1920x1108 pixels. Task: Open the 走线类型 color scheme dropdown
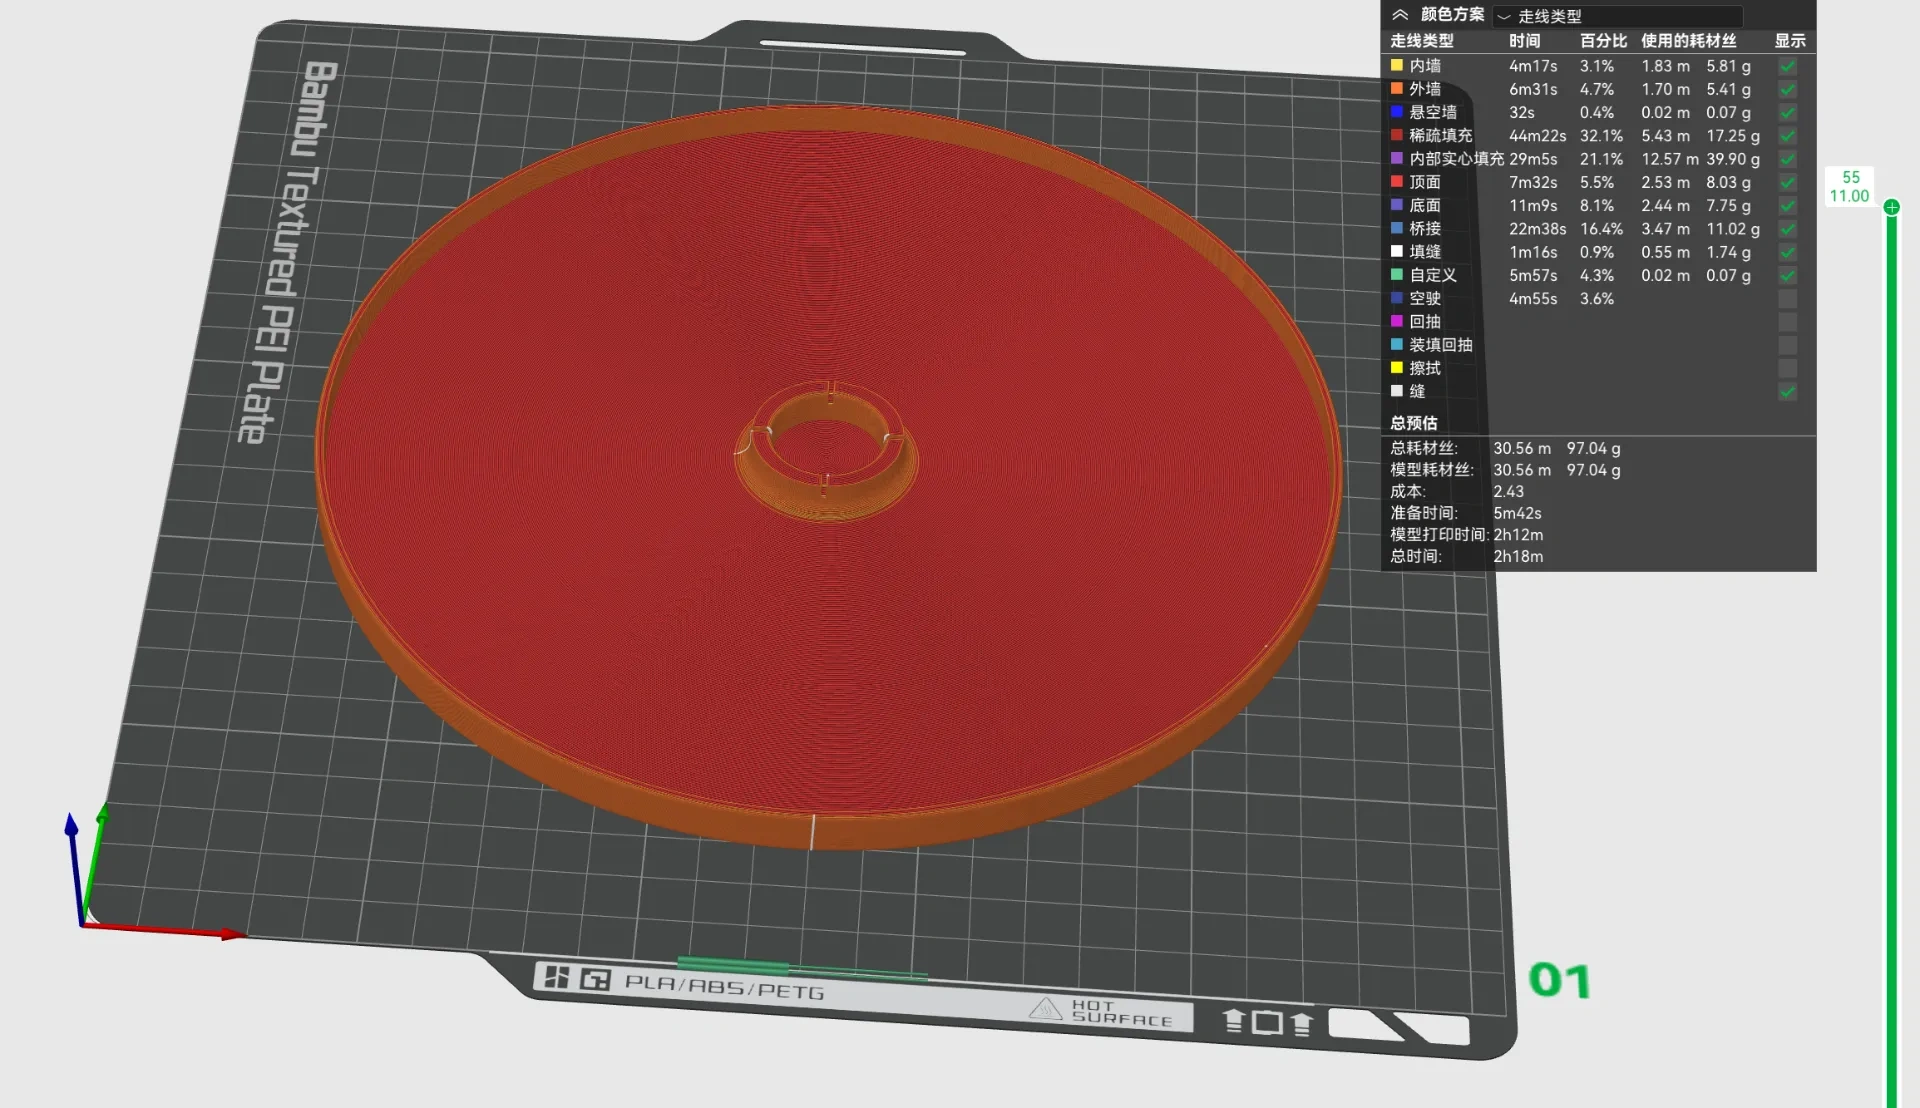tap(1618, 16)
